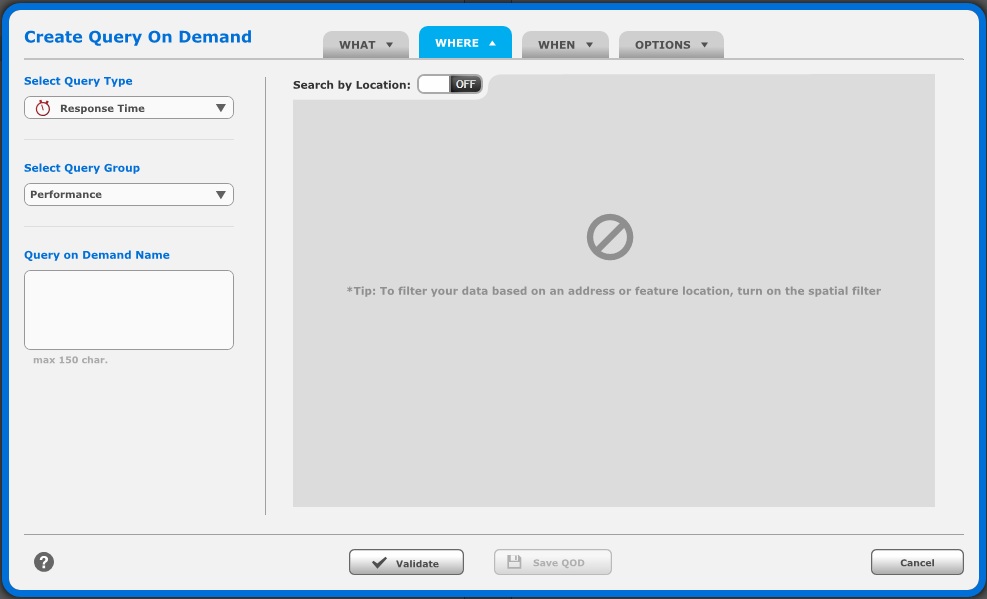Expand the WHEN tab down arrow
This screenshot has width=987, height=599.
589,45
